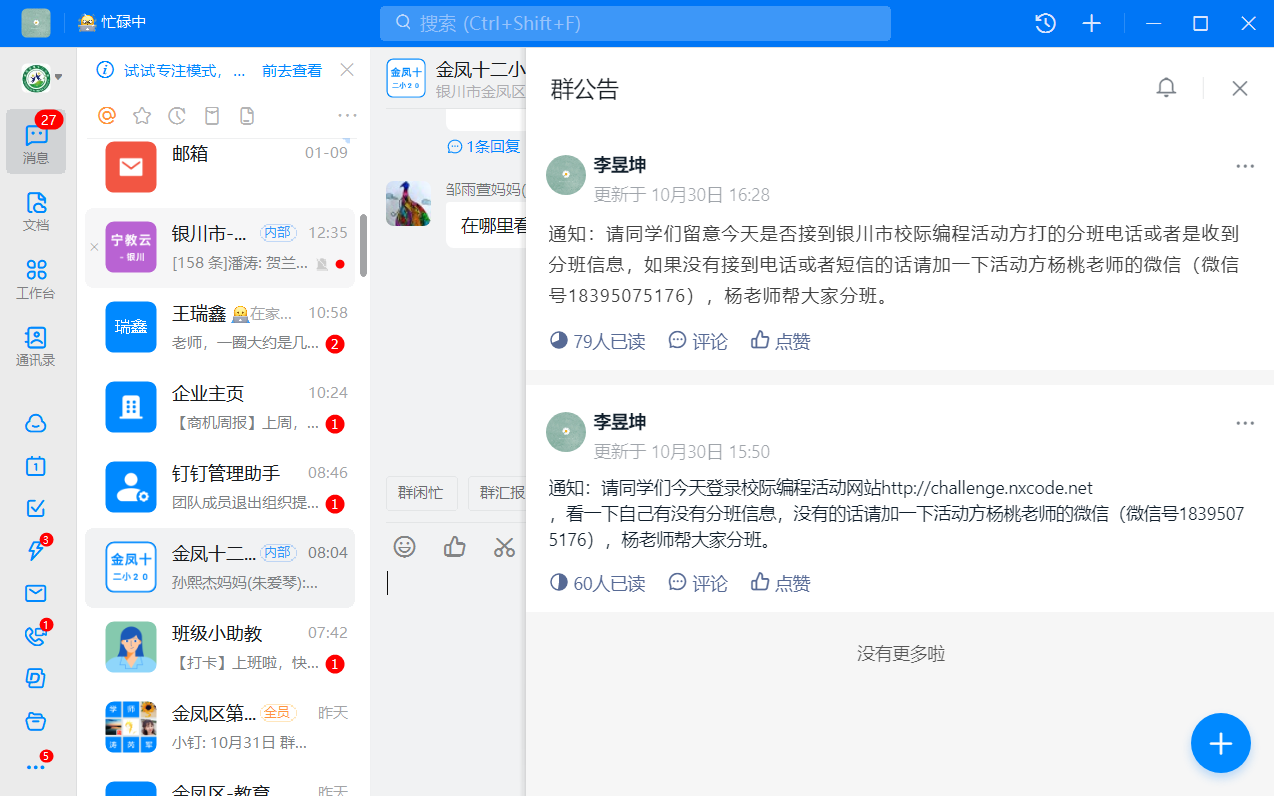Open more options for the 15:50 announcement
The height and width of the screenshot is (796, 1274).
(x=1244, y=423)
